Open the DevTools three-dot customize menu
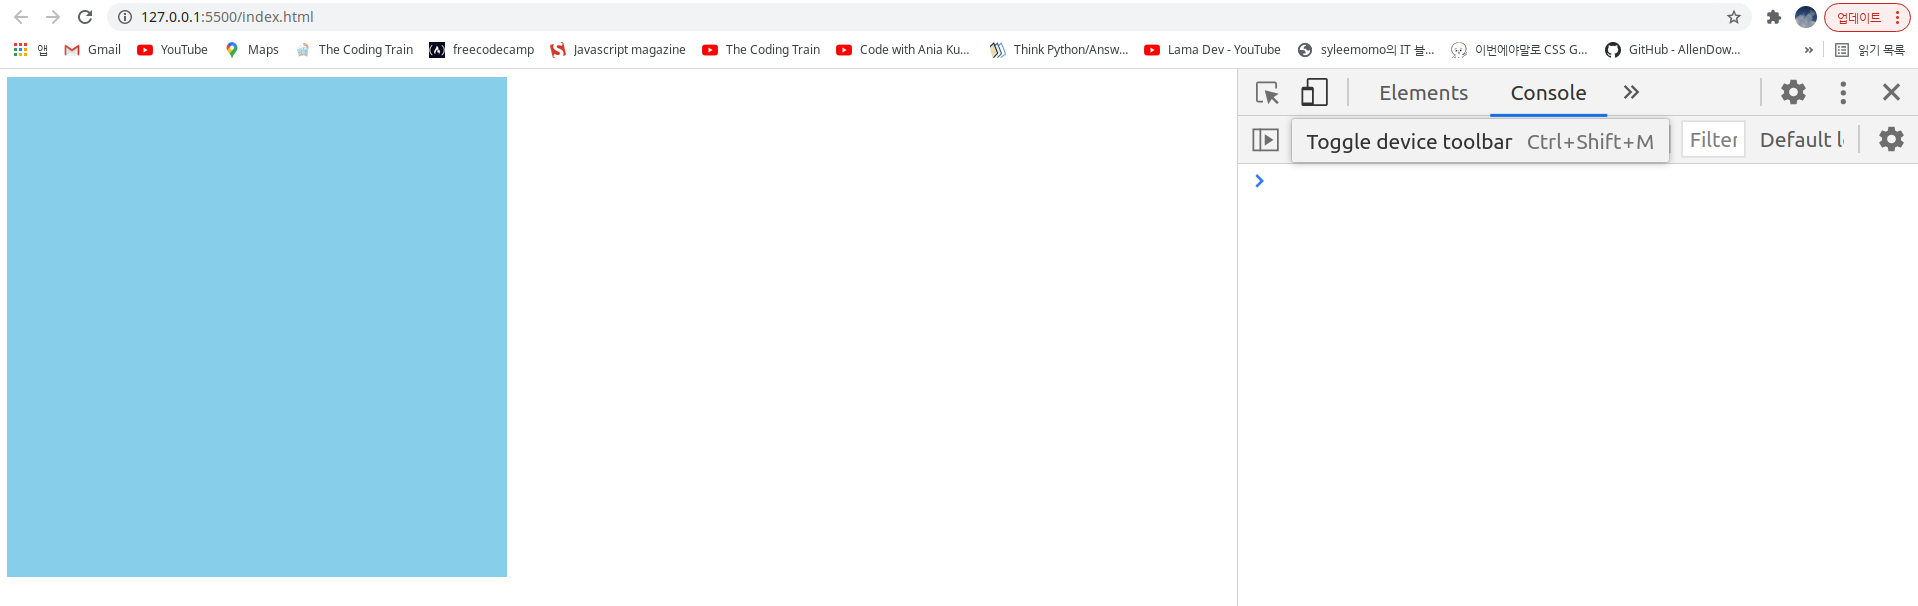Image resolution: width=1918 pixels, height=606 pixels. click(x=1843, y=93)
